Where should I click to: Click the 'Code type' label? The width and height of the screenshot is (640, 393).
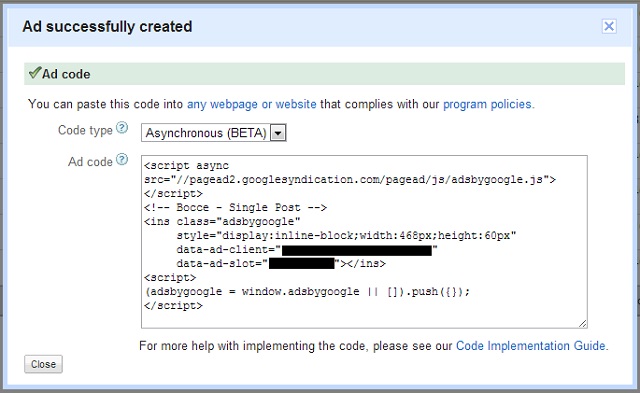85,130
